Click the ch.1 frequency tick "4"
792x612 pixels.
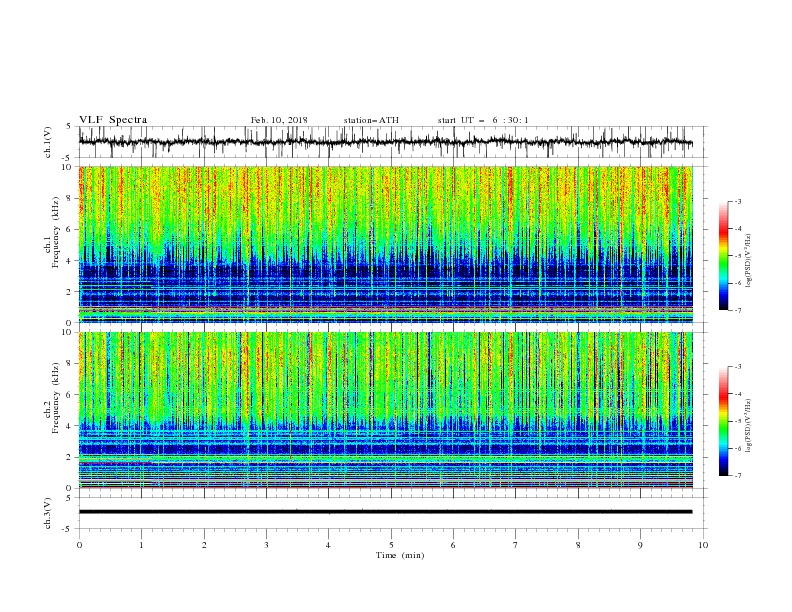click(69, 261)
